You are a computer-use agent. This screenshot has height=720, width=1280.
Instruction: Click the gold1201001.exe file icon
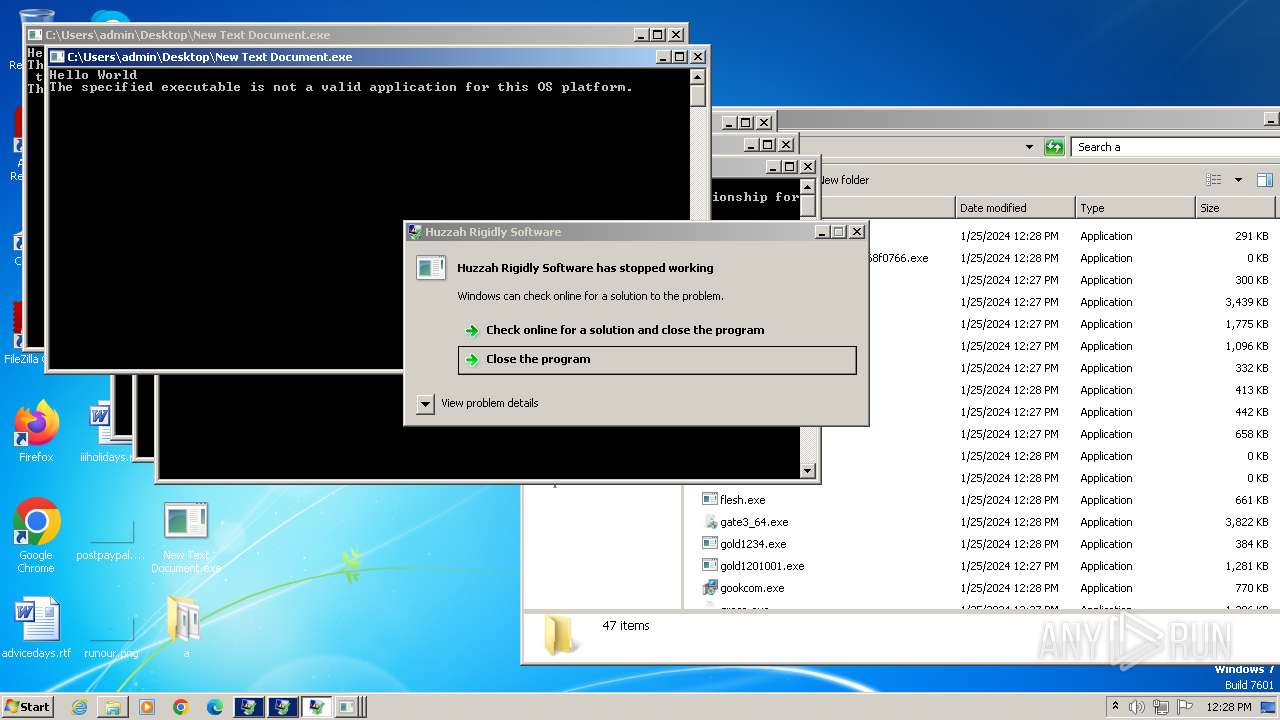(710, 566)
